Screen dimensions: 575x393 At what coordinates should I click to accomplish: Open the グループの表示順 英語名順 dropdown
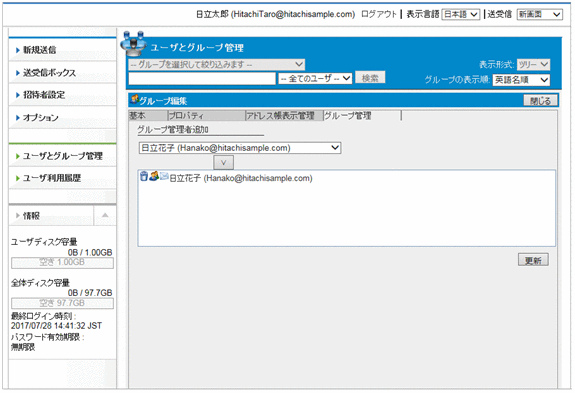coord(521,80)
